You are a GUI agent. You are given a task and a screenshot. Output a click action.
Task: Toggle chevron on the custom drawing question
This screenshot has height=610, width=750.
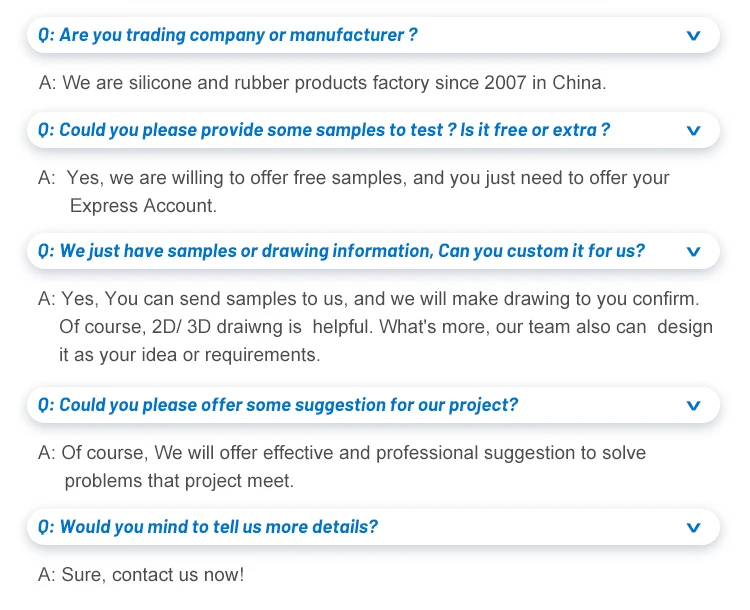pos(694,252)
